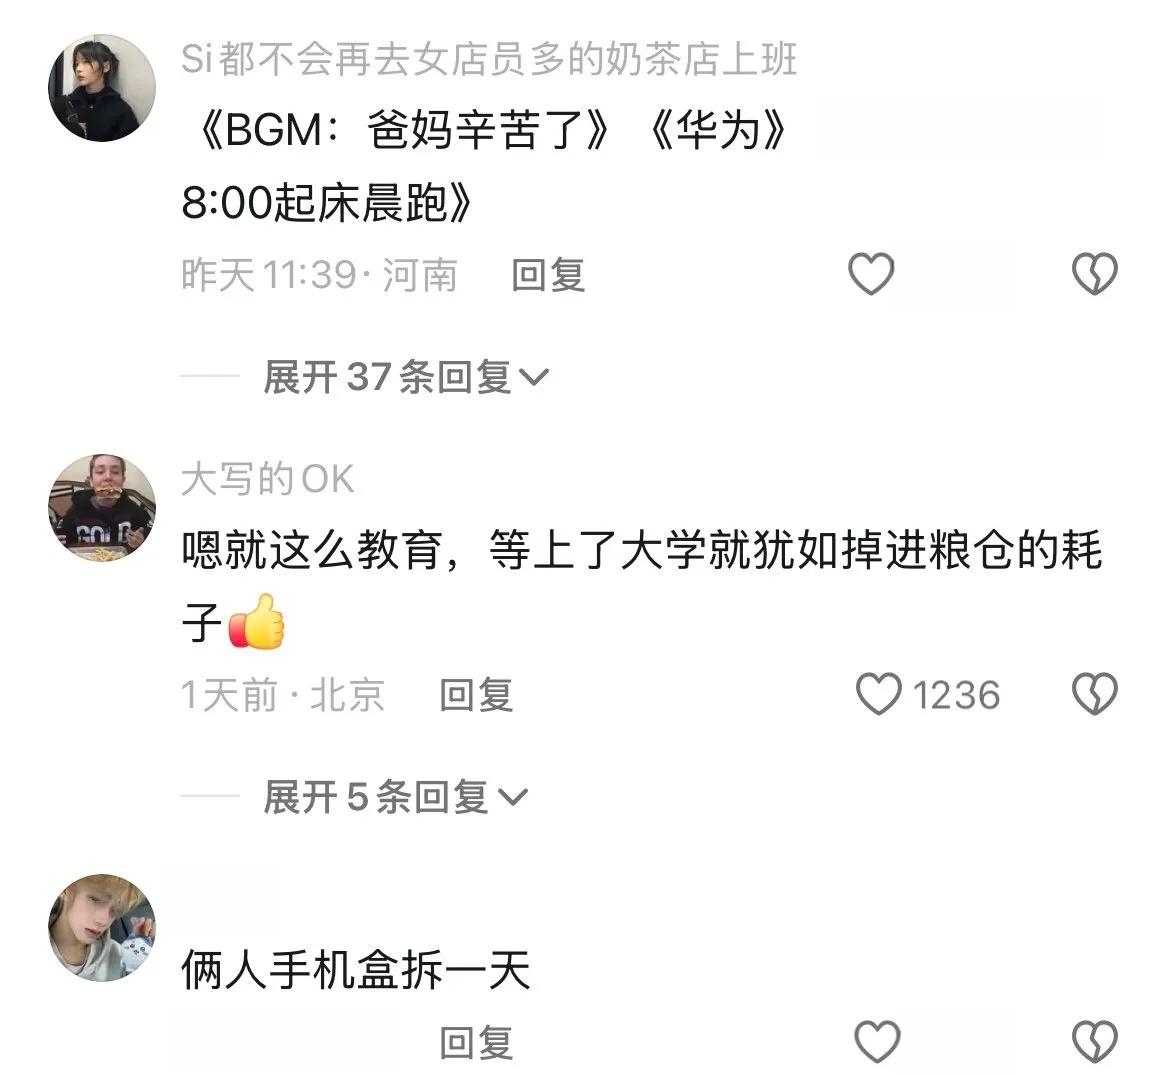The width and height of the screenshot is (1170, 1075).
Task: Dislike the 大写的OK comment with broken heart
Action: pos(1095,694)
